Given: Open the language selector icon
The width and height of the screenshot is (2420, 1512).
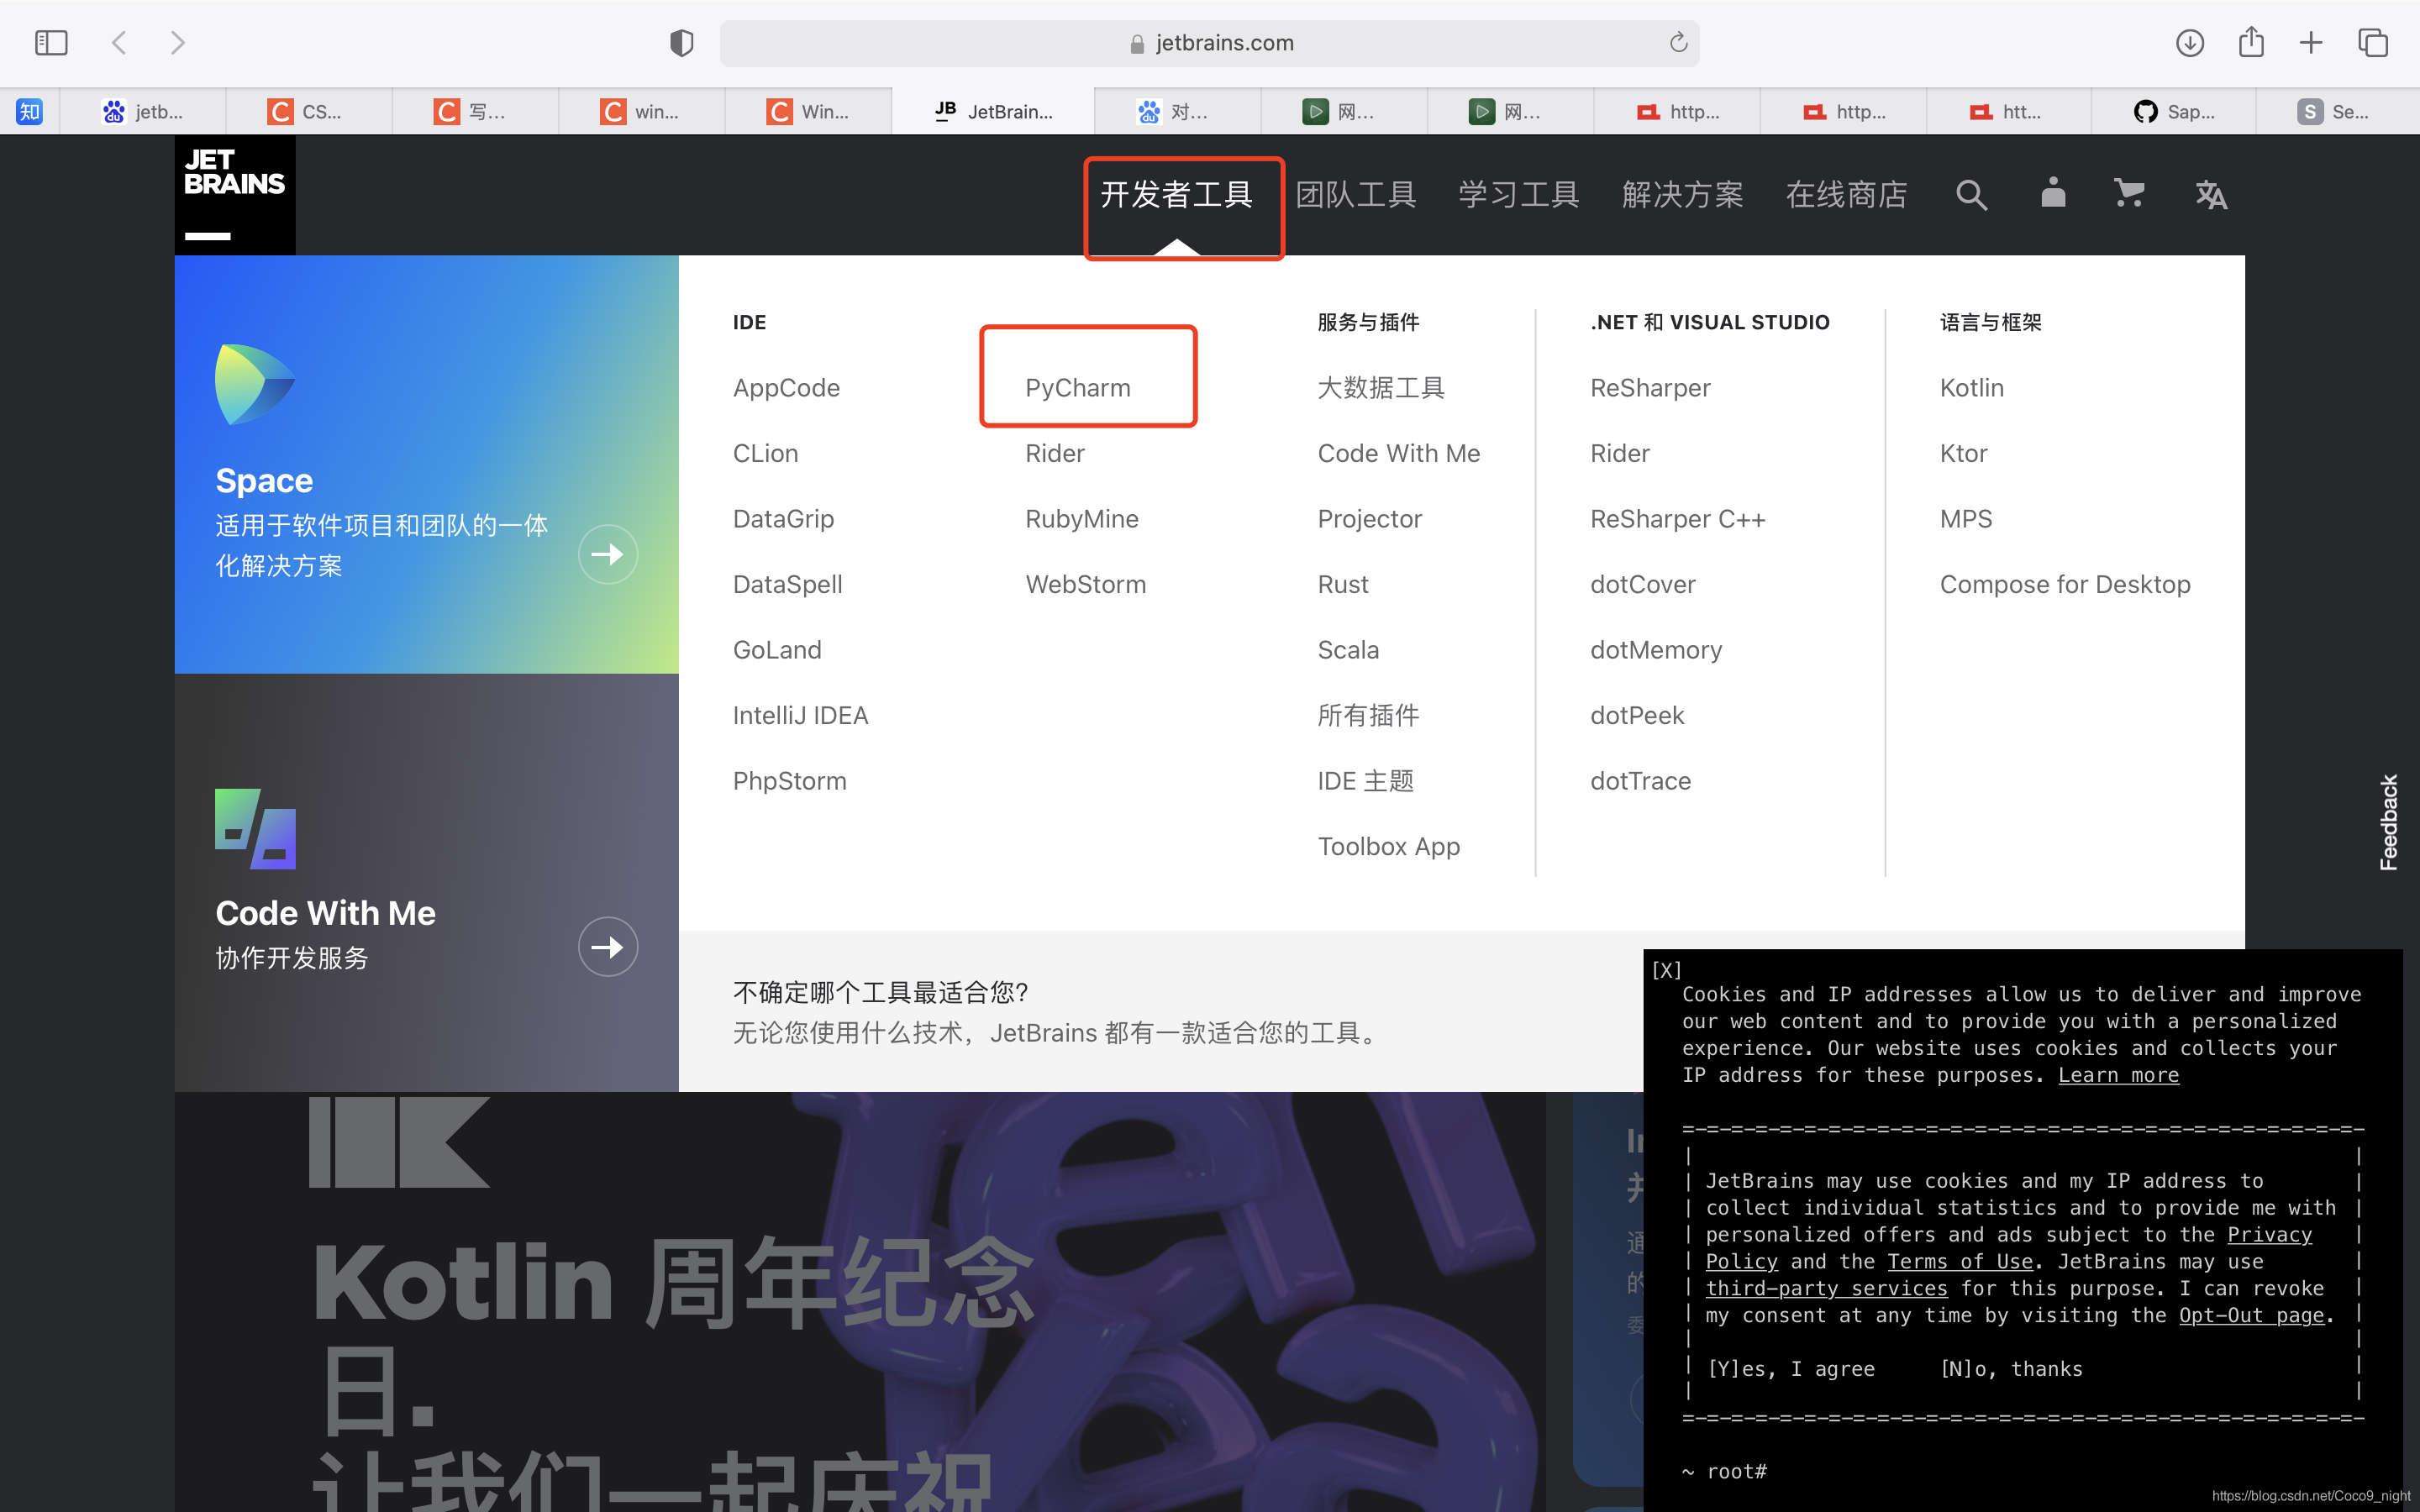Looking at the screenshot, I should coord(2211,195).
